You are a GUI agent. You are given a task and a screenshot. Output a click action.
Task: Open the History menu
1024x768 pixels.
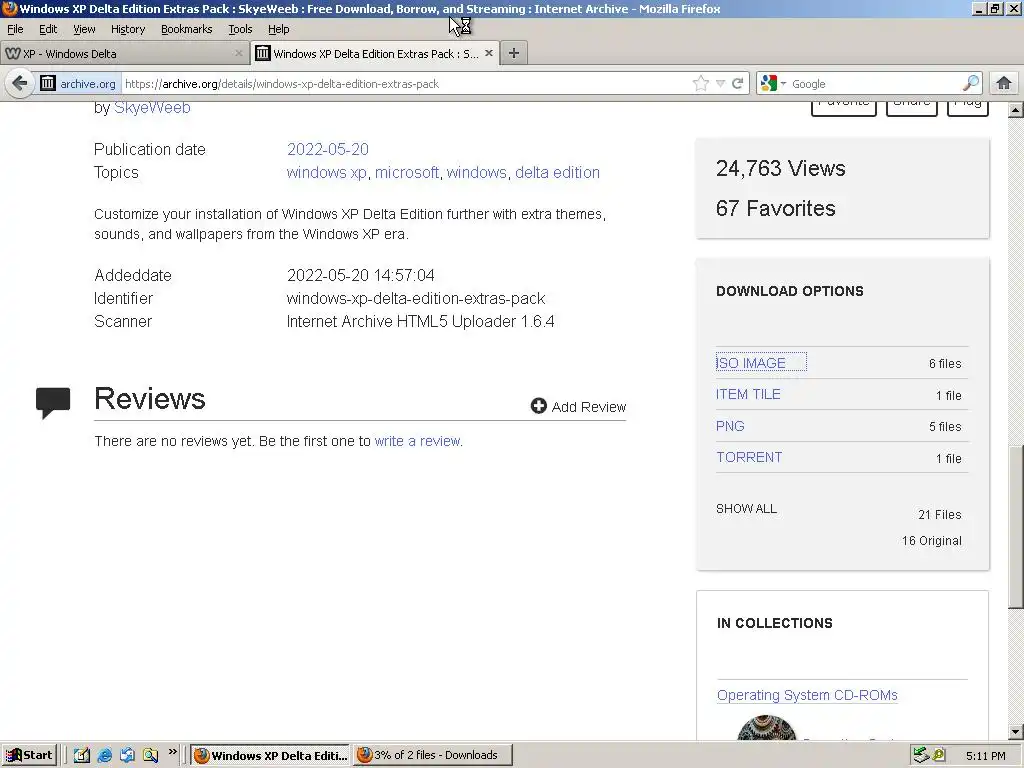pos(128,29)
